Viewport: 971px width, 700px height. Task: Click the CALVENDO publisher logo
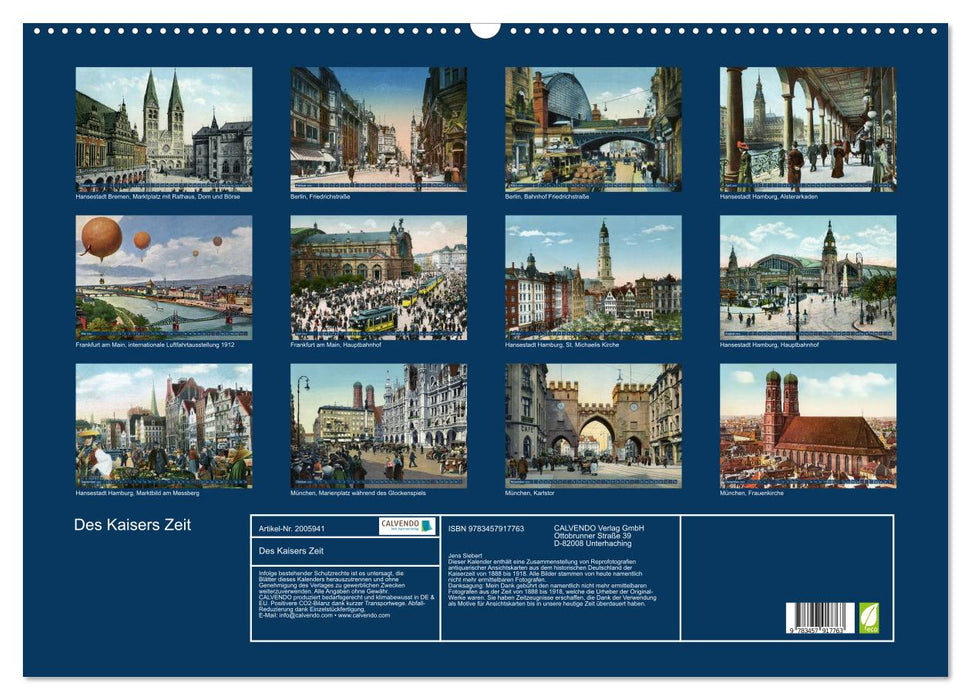click(x=401, y=526)
